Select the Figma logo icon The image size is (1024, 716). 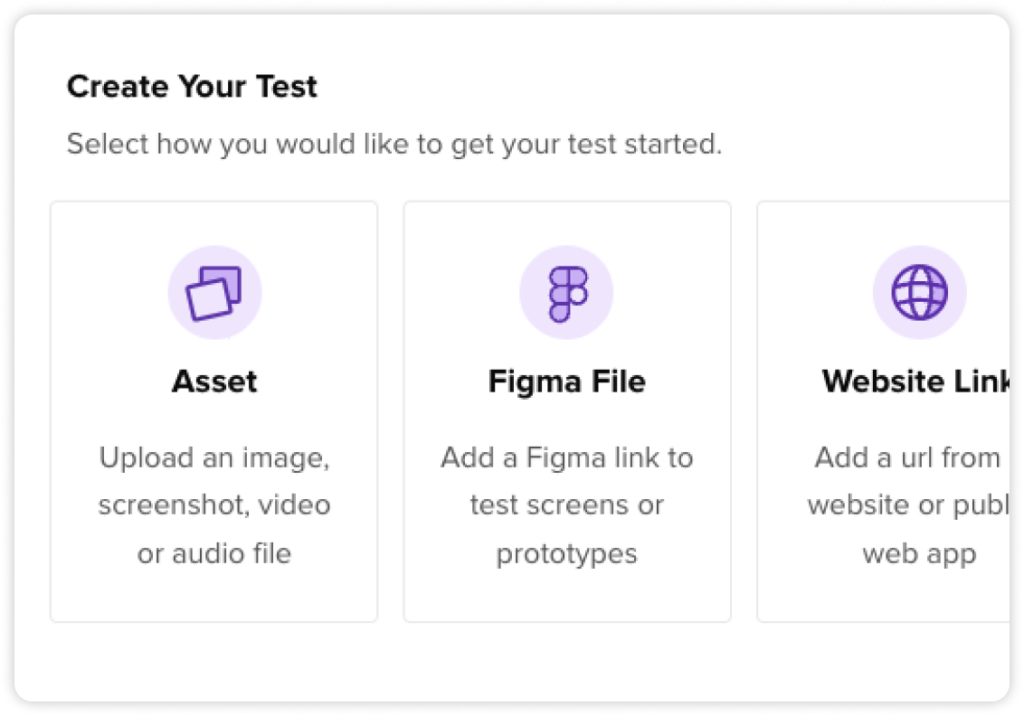tap(566, 291)
